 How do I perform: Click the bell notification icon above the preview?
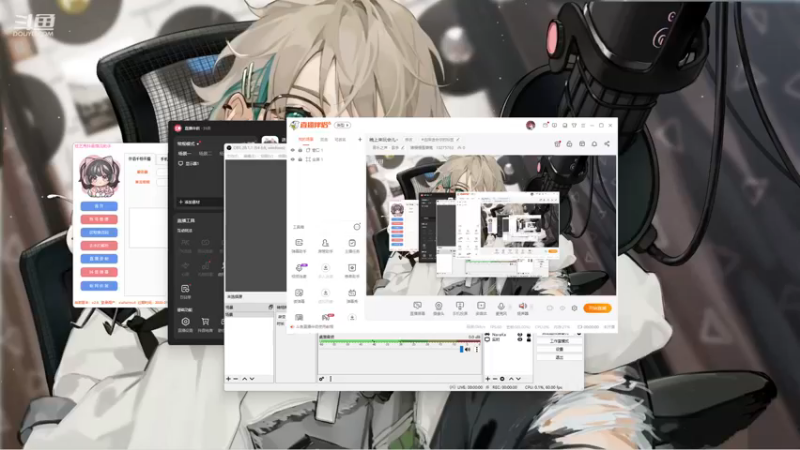594,144
